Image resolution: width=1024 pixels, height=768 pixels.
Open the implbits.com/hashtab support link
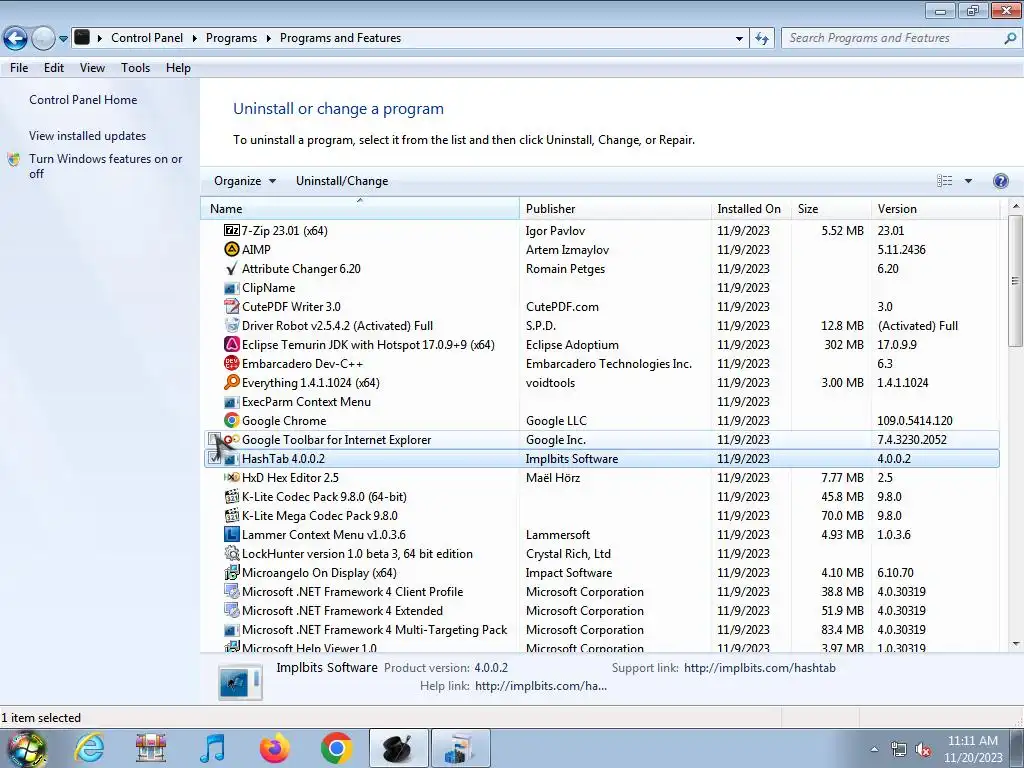pos(760,667)
